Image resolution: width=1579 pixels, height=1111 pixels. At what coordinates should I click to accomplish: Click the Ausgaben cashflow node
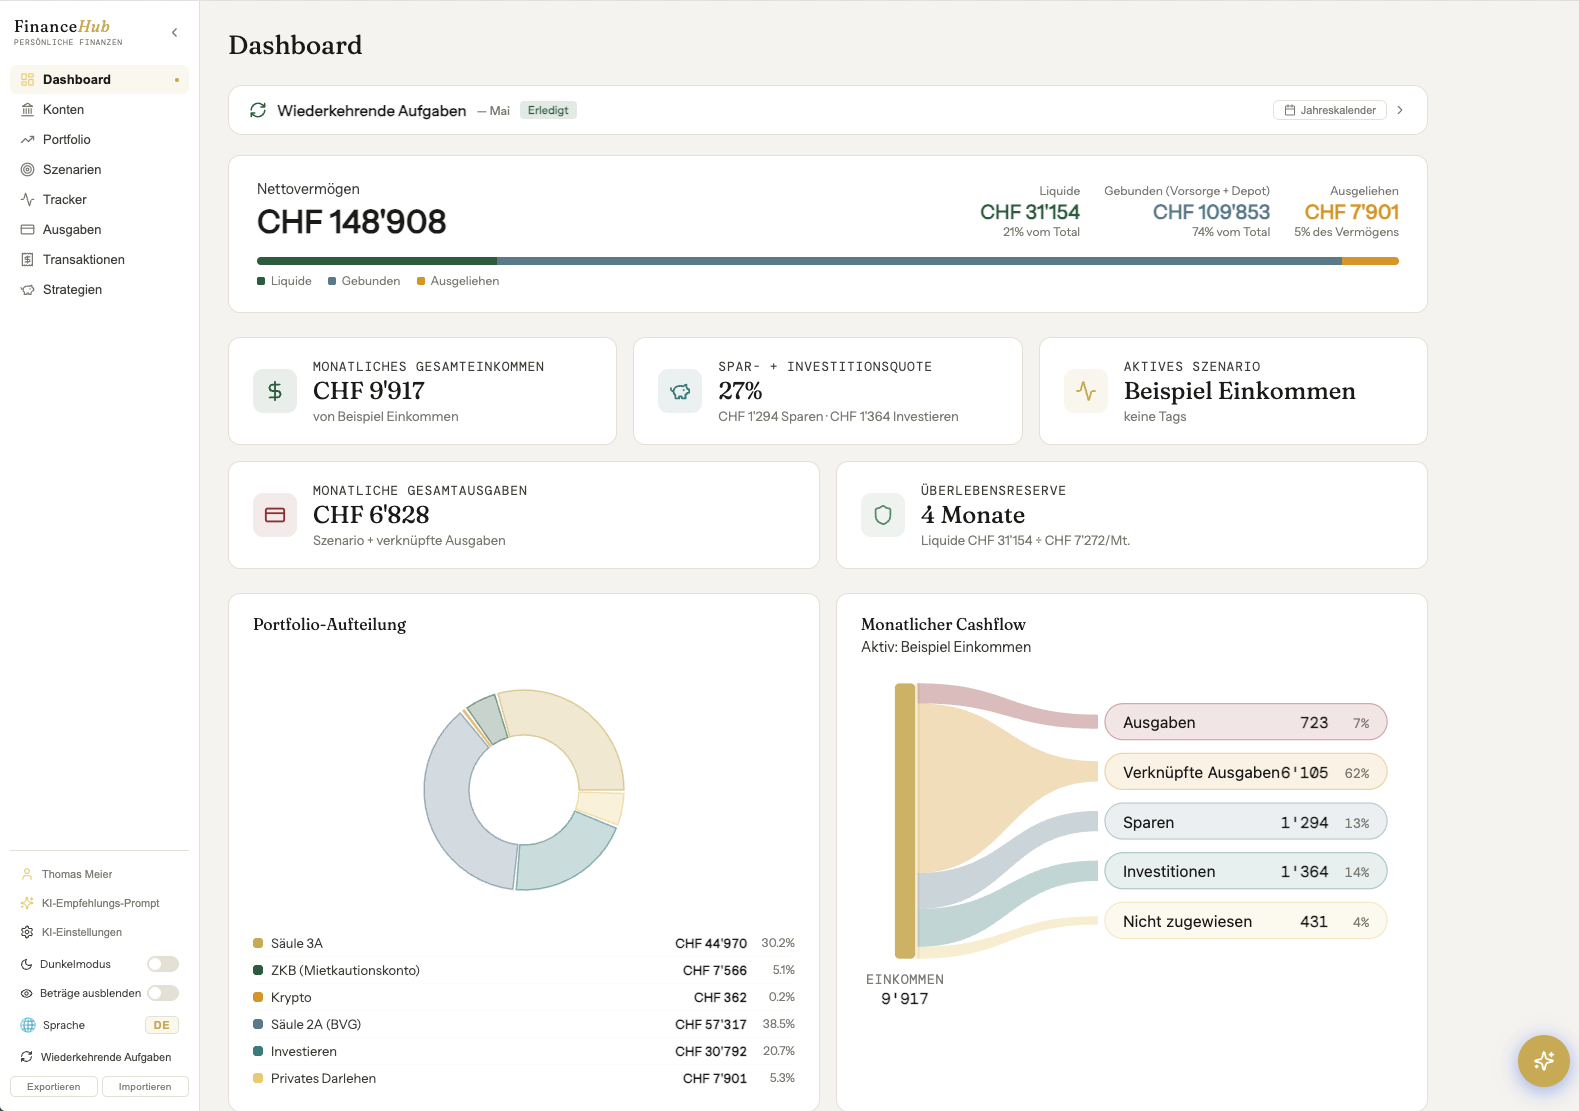coord(1246,722)
